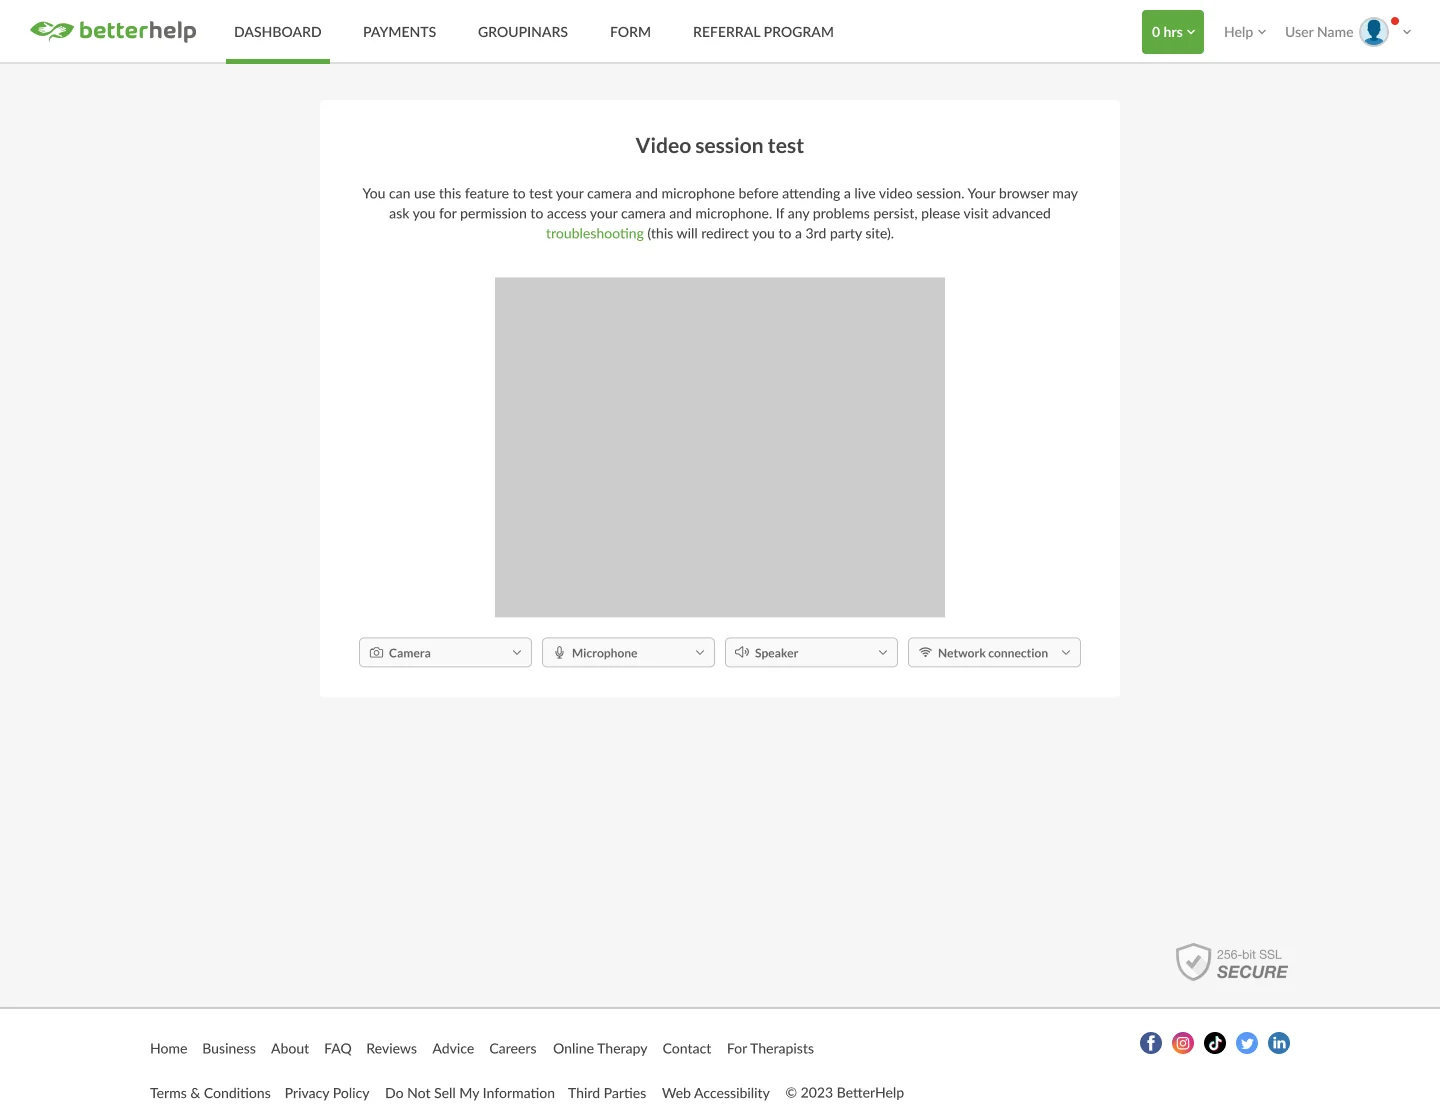Click the user profile avatar icon
The image size is (1440, 1117).
click(1374, 32)
